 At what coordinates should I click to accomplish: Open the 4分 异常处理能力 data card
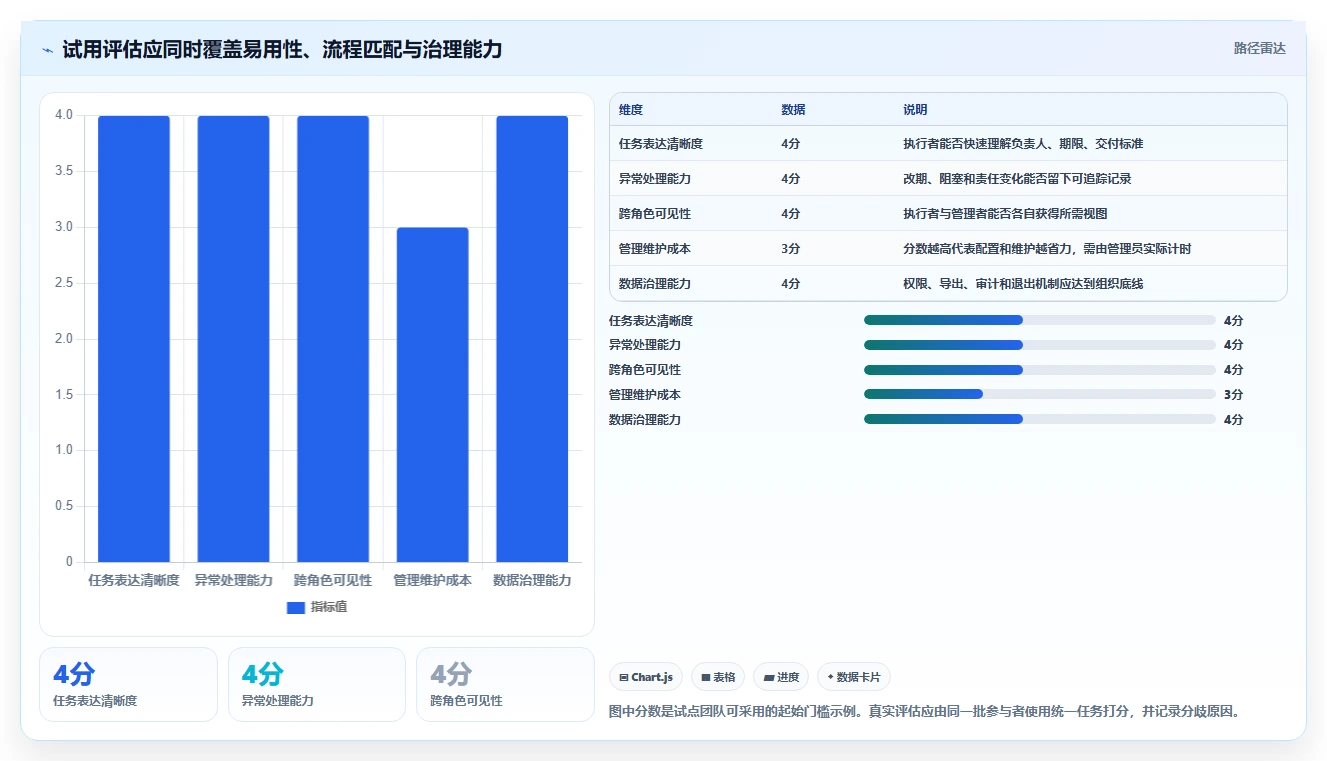click(317, 684)
